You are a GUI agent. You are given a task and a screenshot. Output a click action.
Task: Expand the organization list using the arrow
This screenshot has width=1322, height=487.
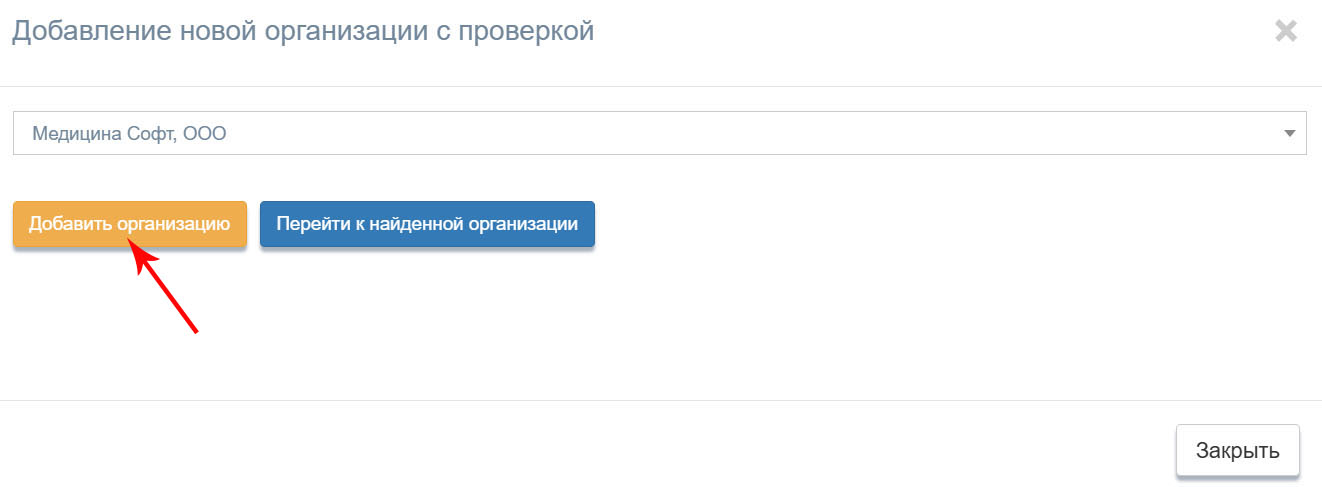(1289, 133)
